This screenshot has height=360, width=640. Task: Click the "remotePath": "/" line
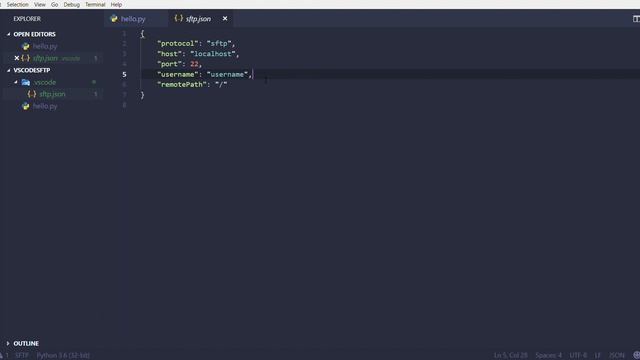[192, 84]
